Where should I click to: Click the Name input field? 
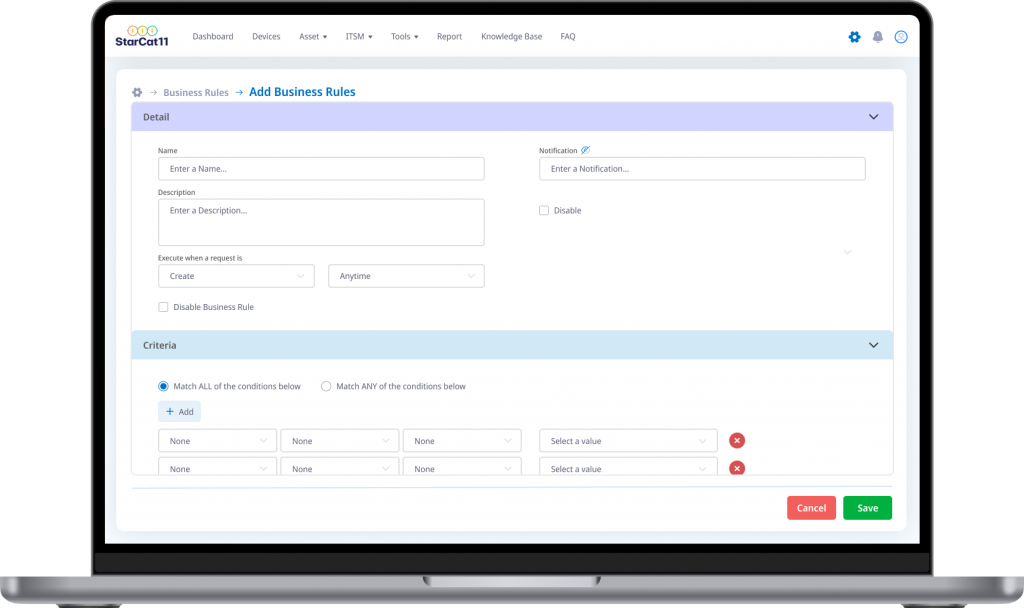(x=321, y=168)
